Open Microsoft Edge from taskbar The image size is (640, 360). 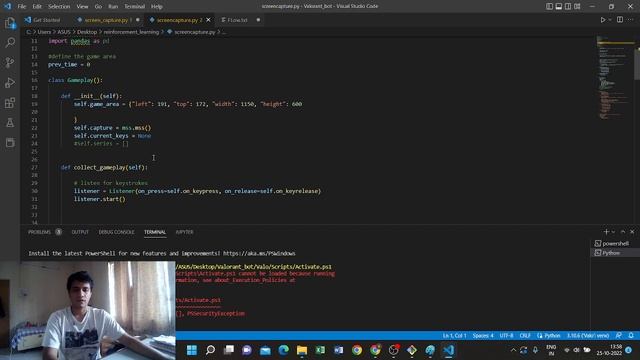click(283, 350)
